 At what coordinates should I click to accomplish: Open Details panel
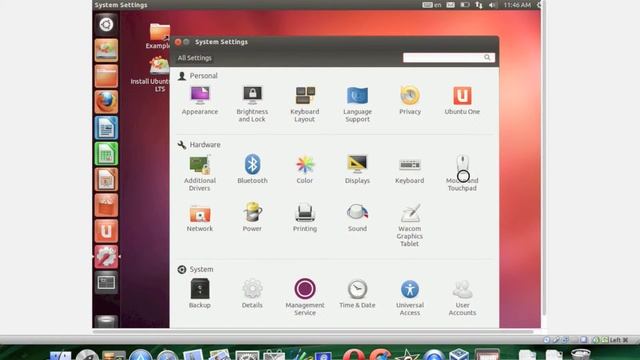point(252,293)
